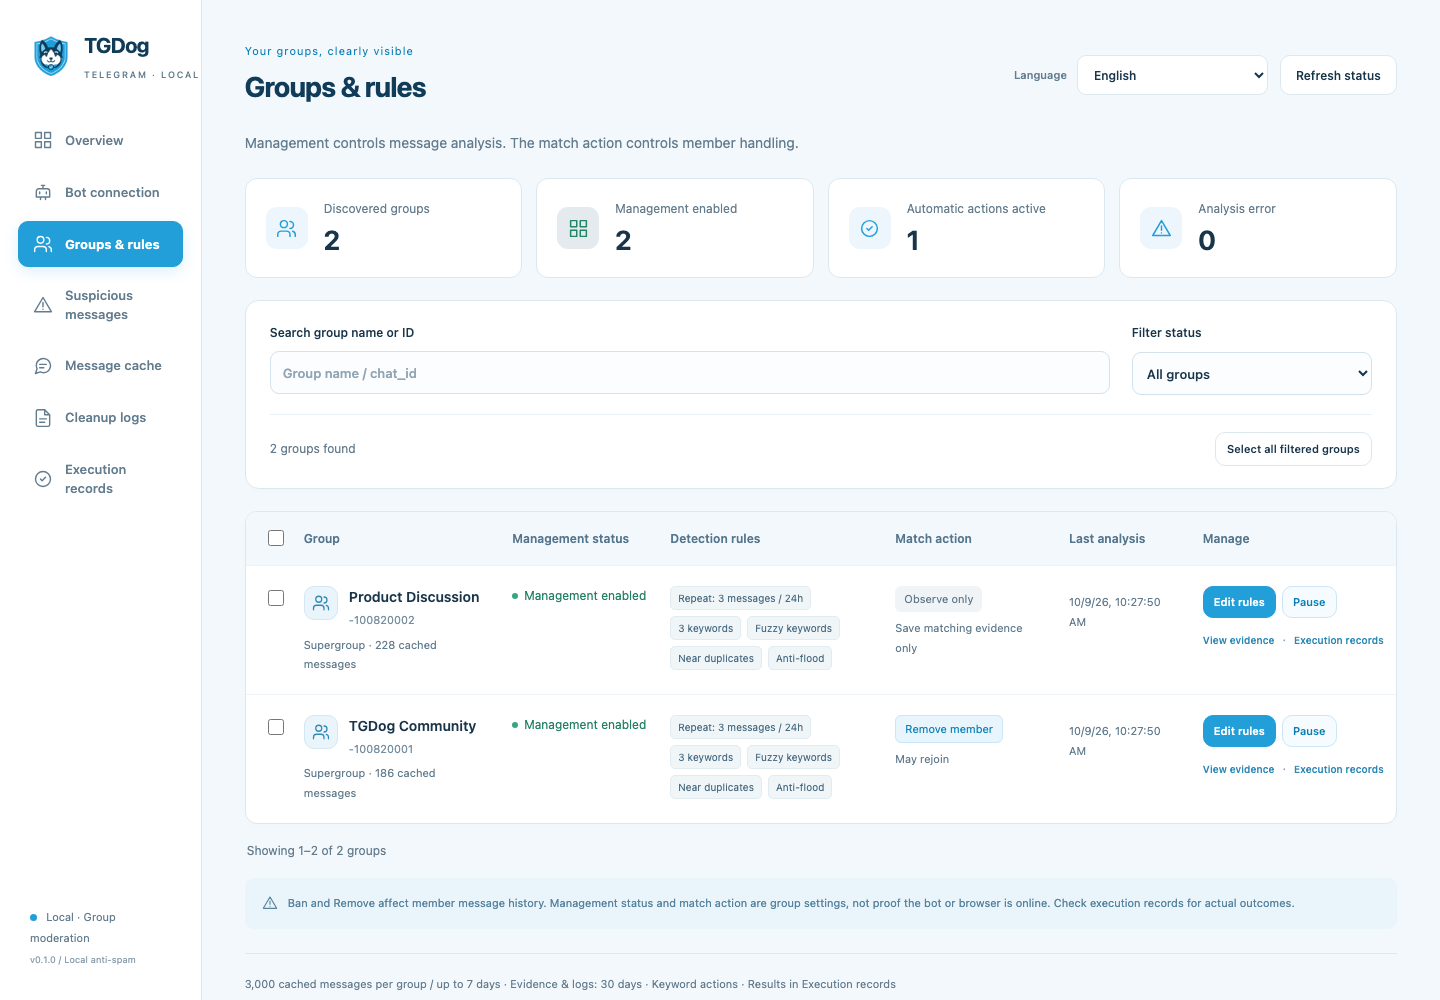Click the Analysis error triangle icon
The image size is (1440, 1000).
1161,228
